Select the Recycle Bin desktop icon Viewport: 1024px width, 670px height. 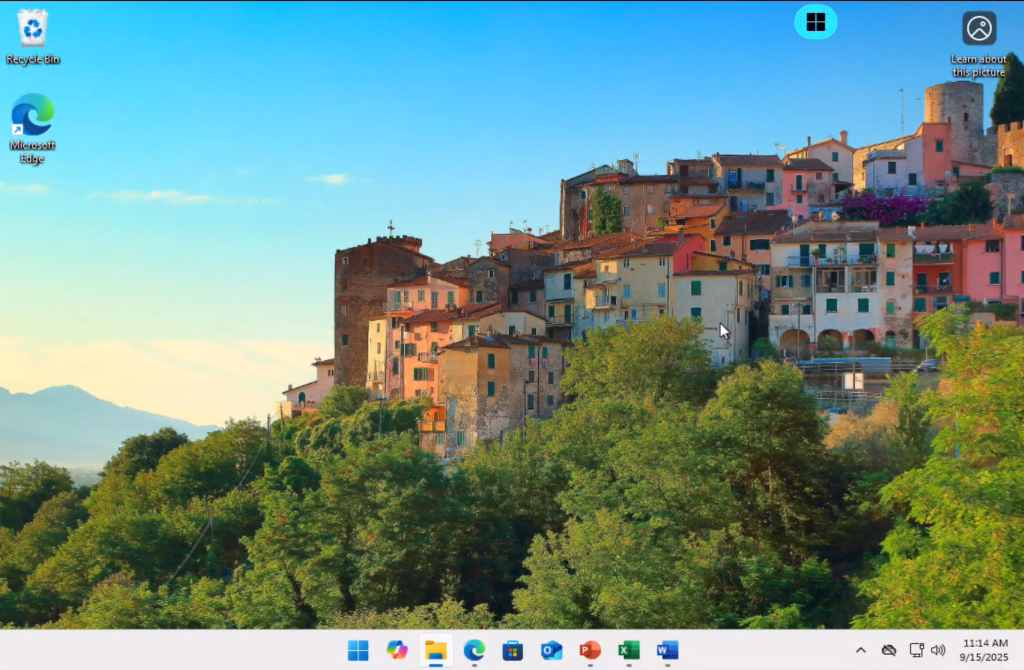point(32,37)
